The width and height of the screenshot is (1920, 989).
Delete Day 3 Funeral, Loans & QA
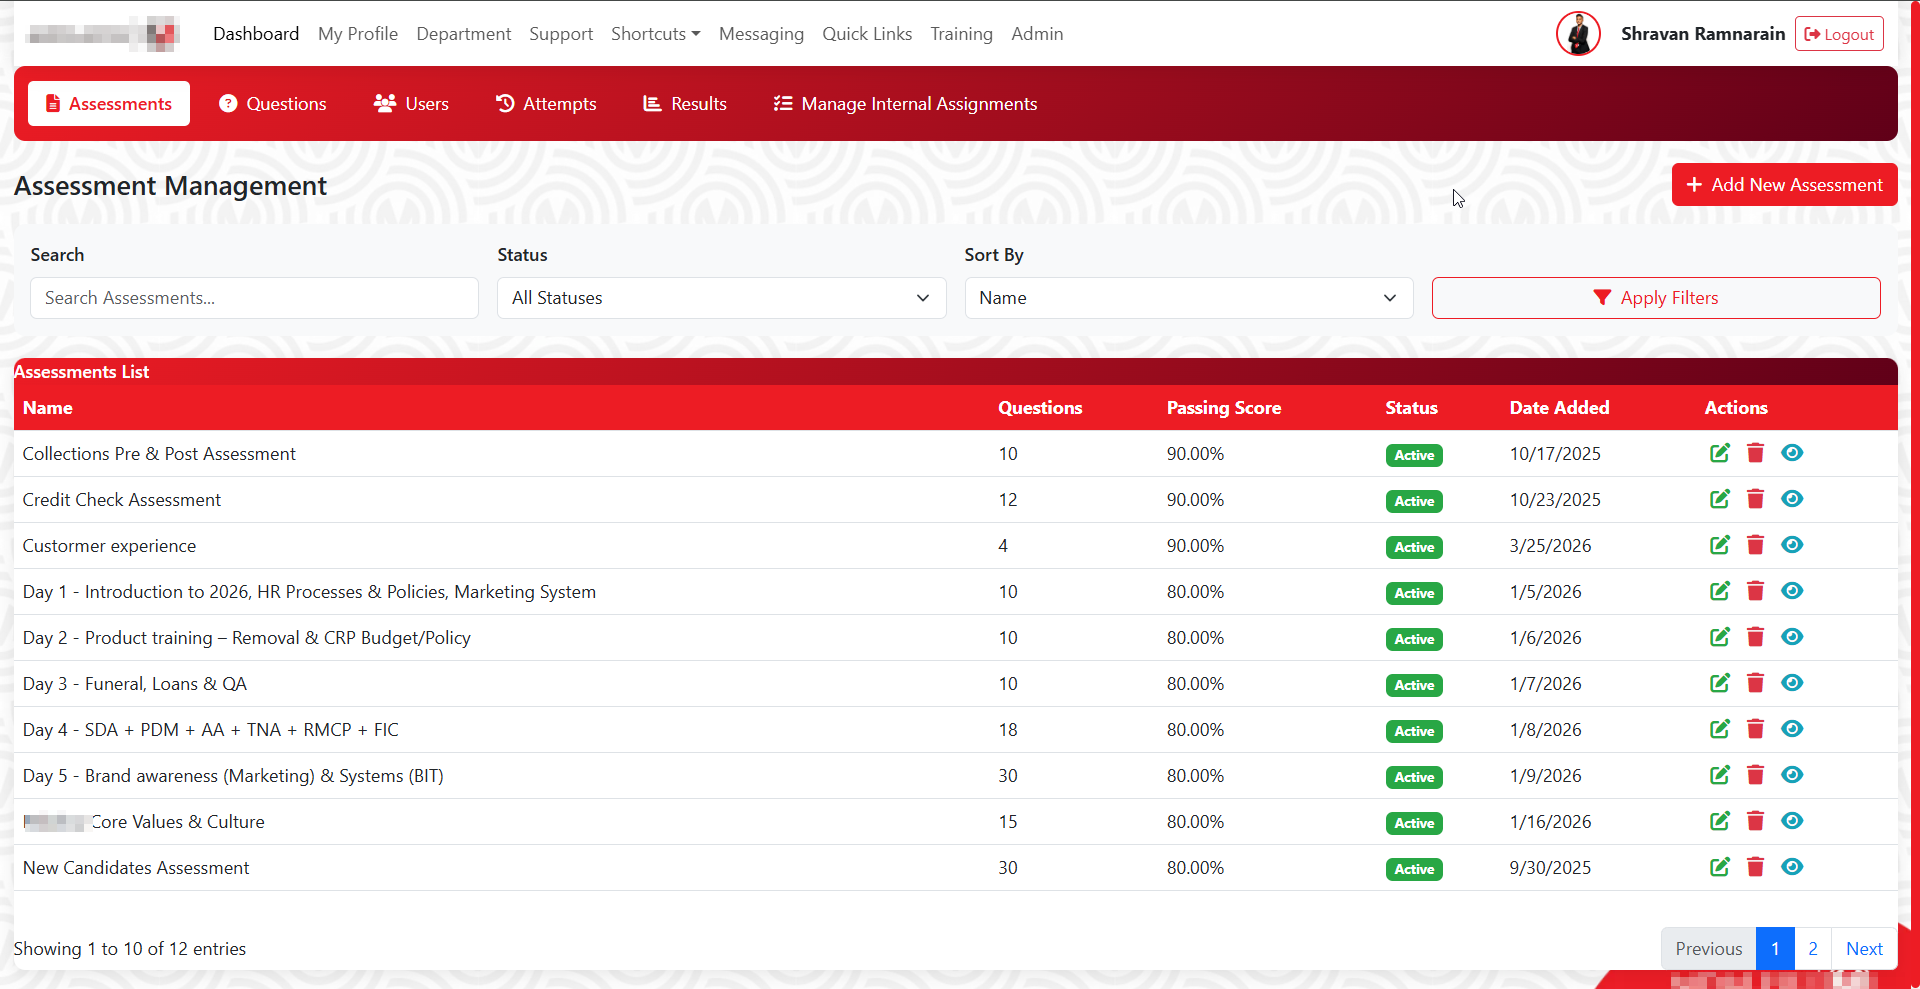[1755, 683]
